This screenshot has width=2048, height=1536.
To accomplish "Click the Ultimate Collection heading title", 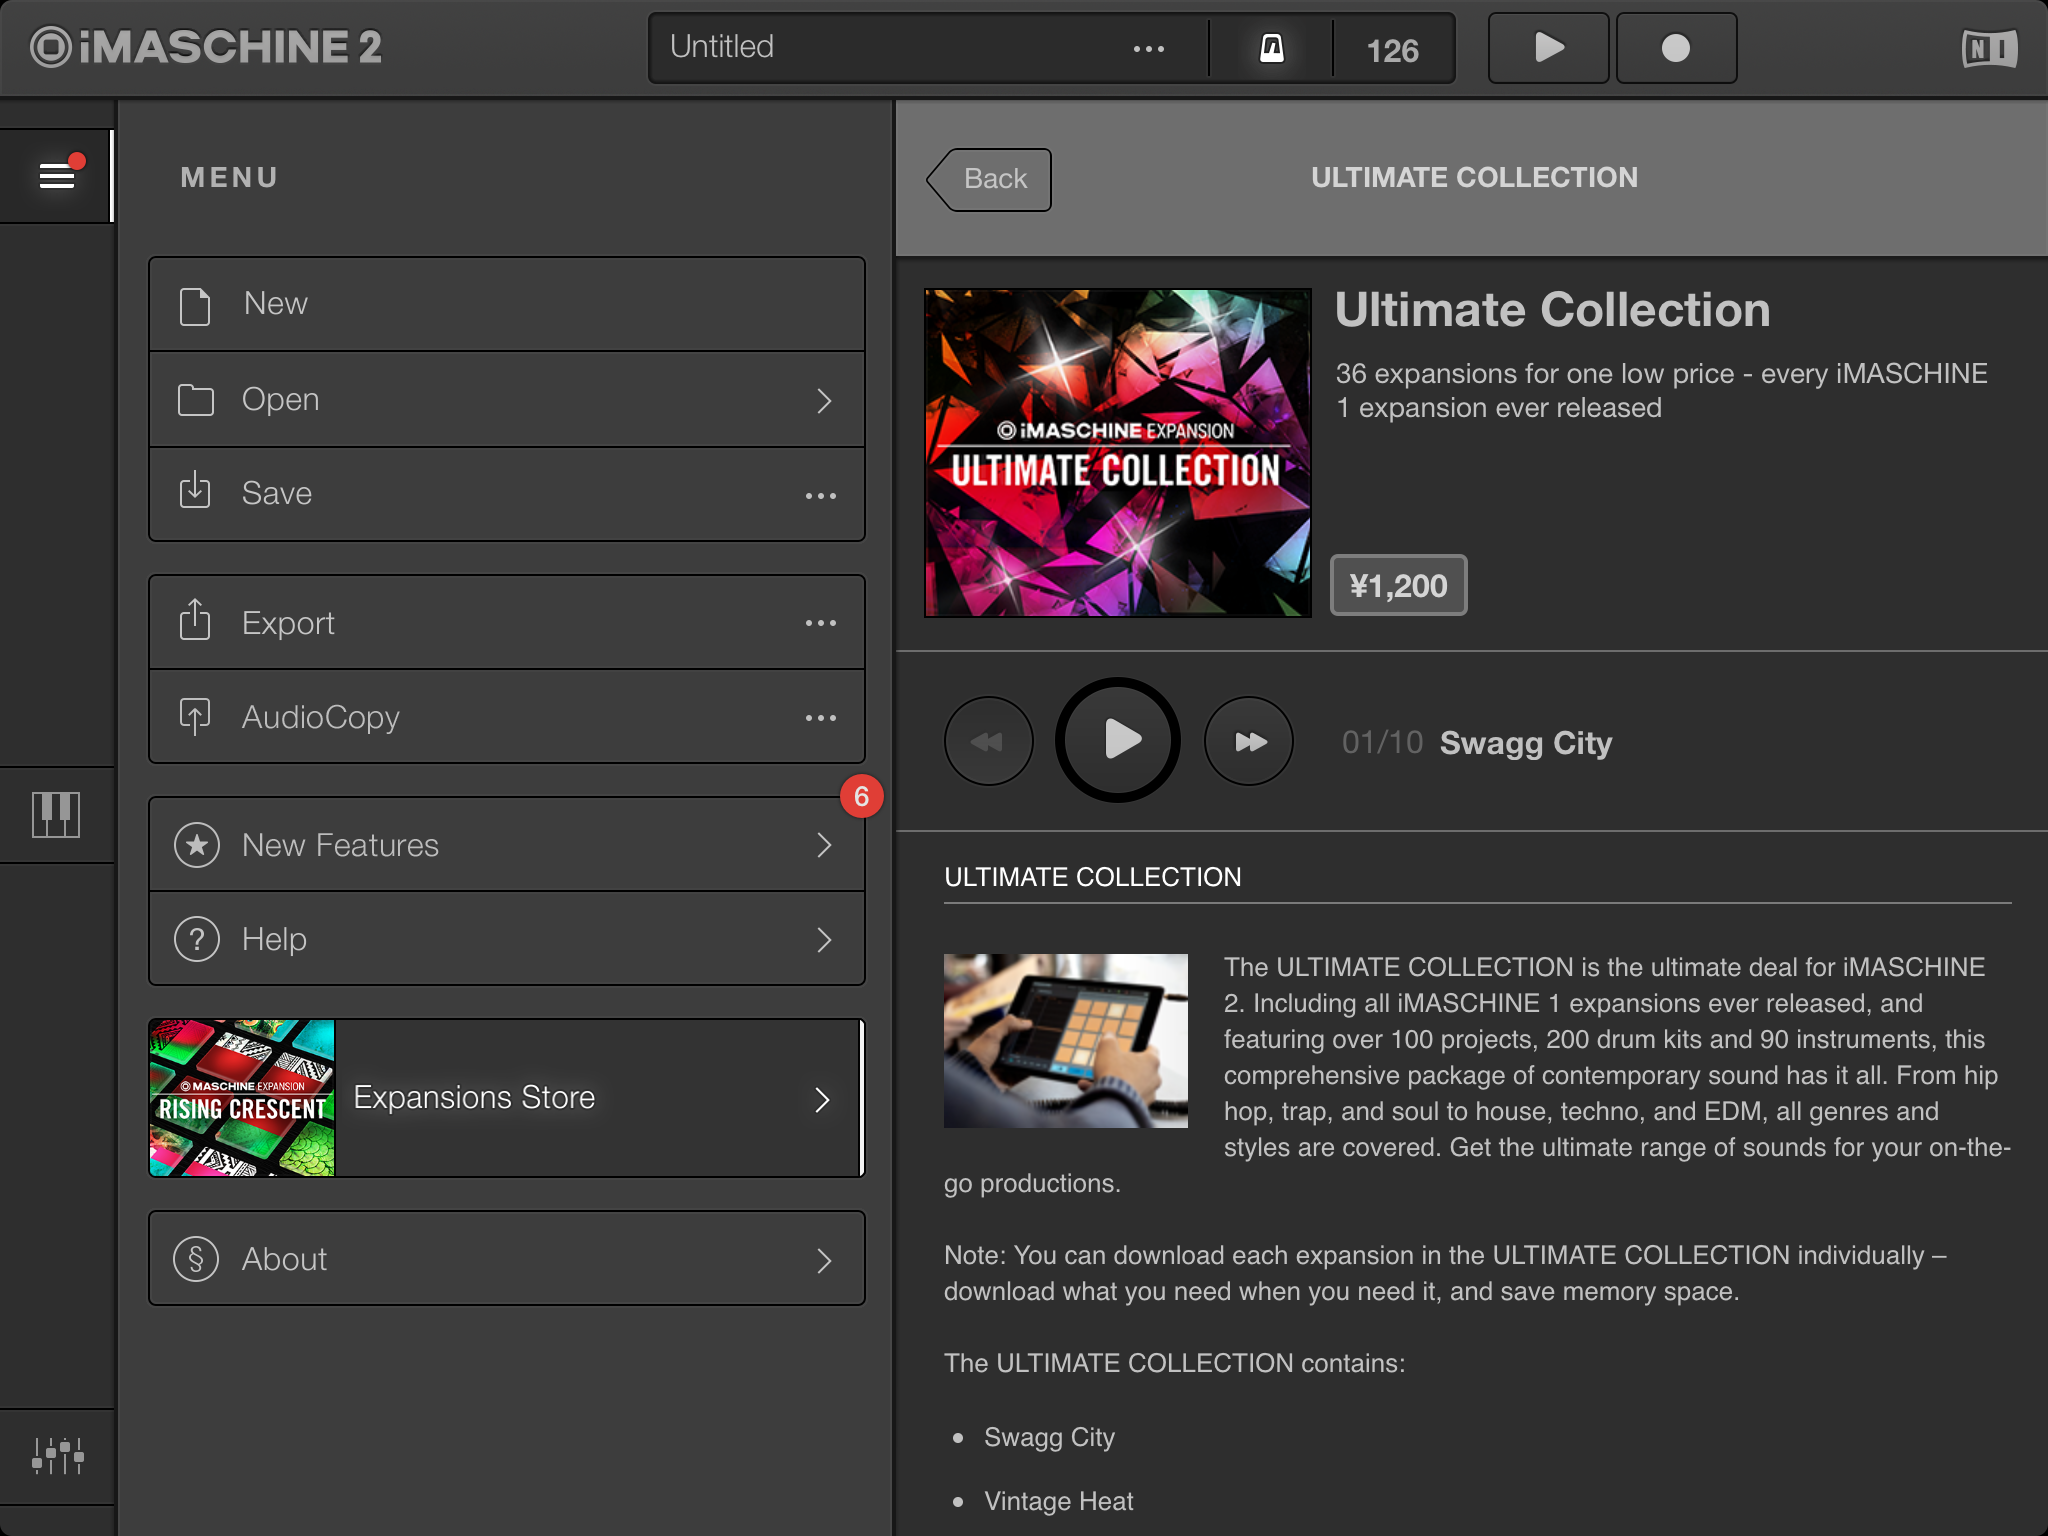I will (1553, 310).
